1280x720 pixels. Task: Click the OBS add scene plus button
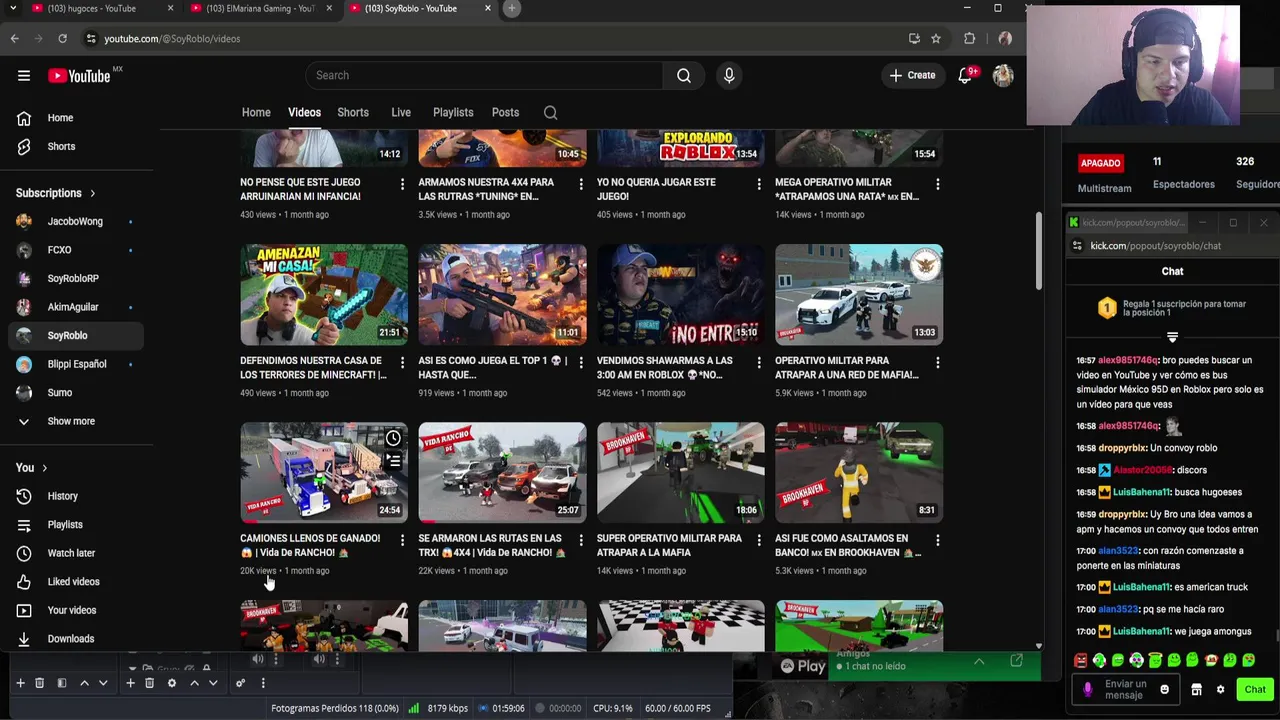point(20,683)
